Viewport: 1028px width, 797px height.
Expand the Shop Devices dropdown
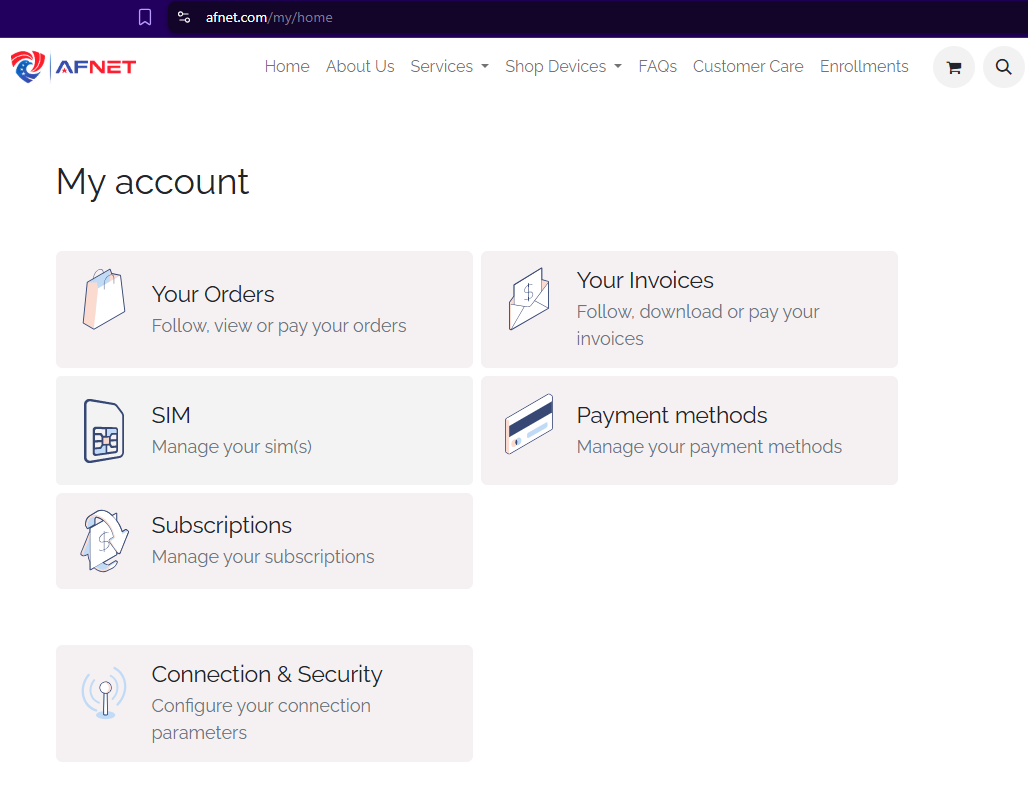coord(563,67)
